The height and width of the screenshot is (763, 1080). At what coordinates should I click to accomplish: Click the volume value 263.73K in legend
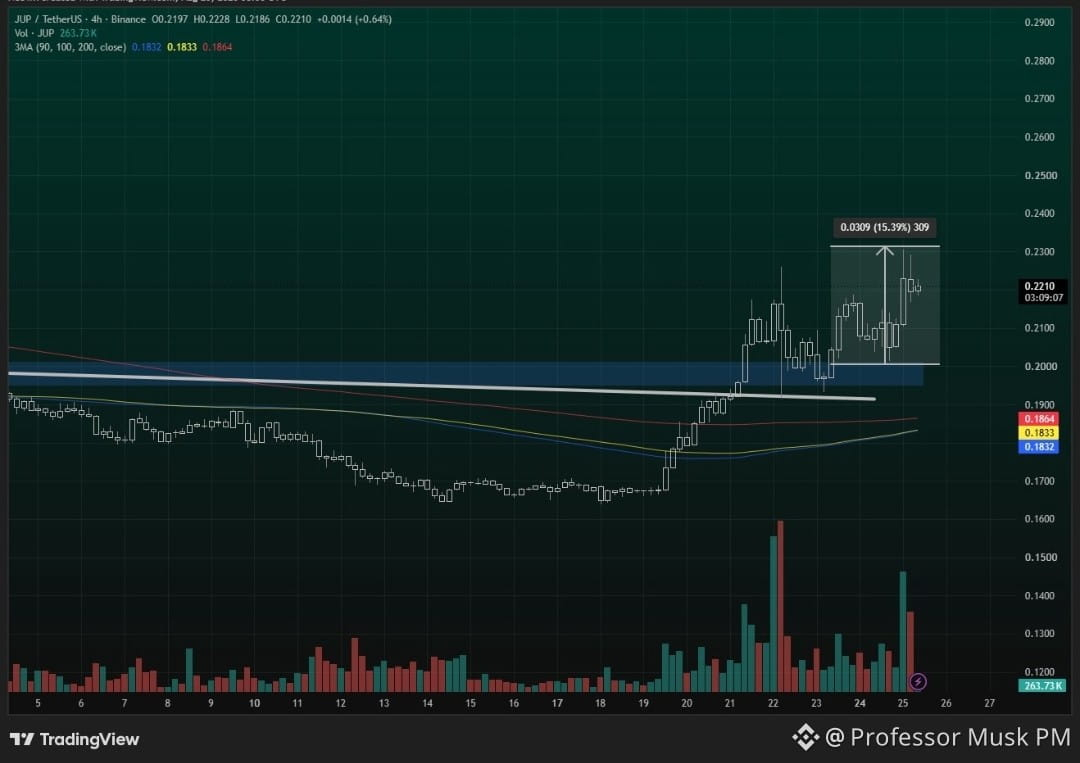click(x=79, y=33)
